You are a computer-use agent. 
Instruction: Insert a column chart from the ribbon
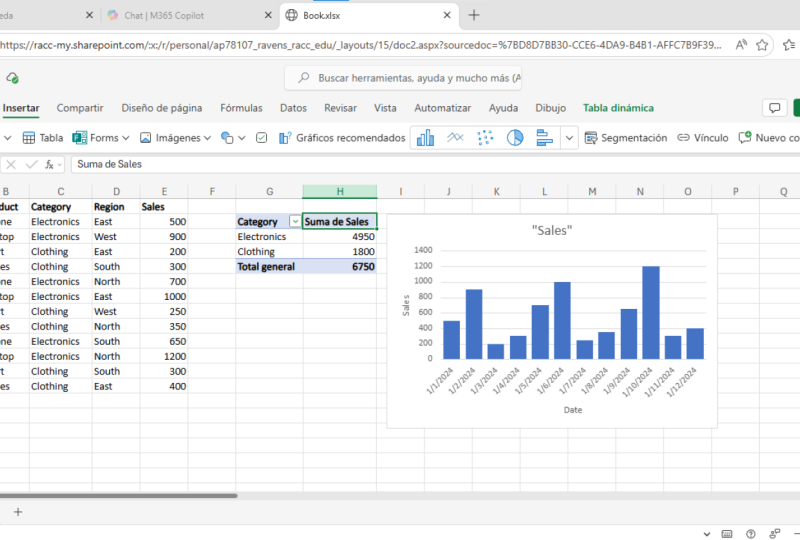point(425,138)
